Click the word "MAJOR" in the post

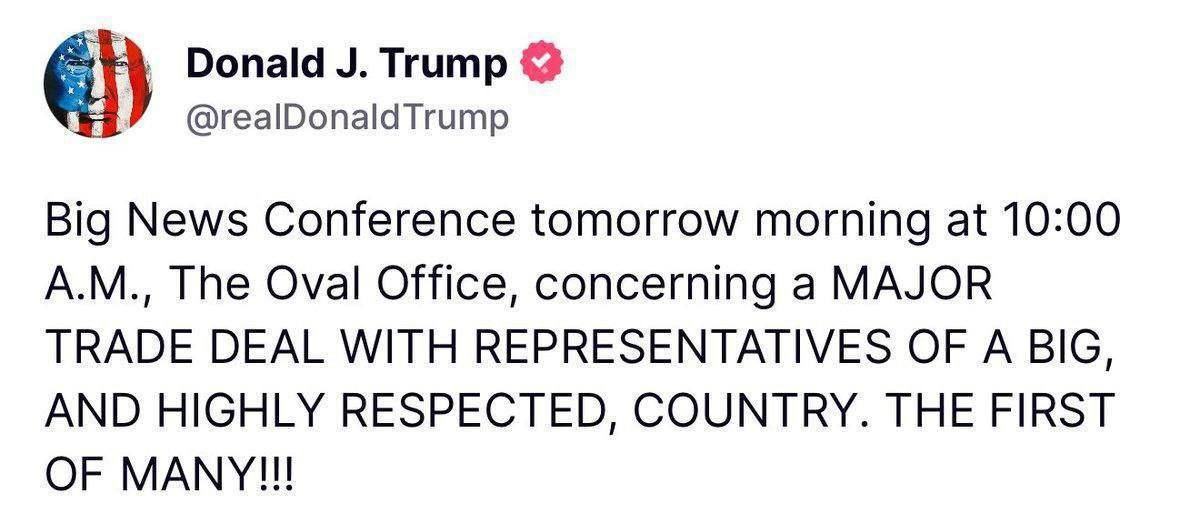point(915,285)
